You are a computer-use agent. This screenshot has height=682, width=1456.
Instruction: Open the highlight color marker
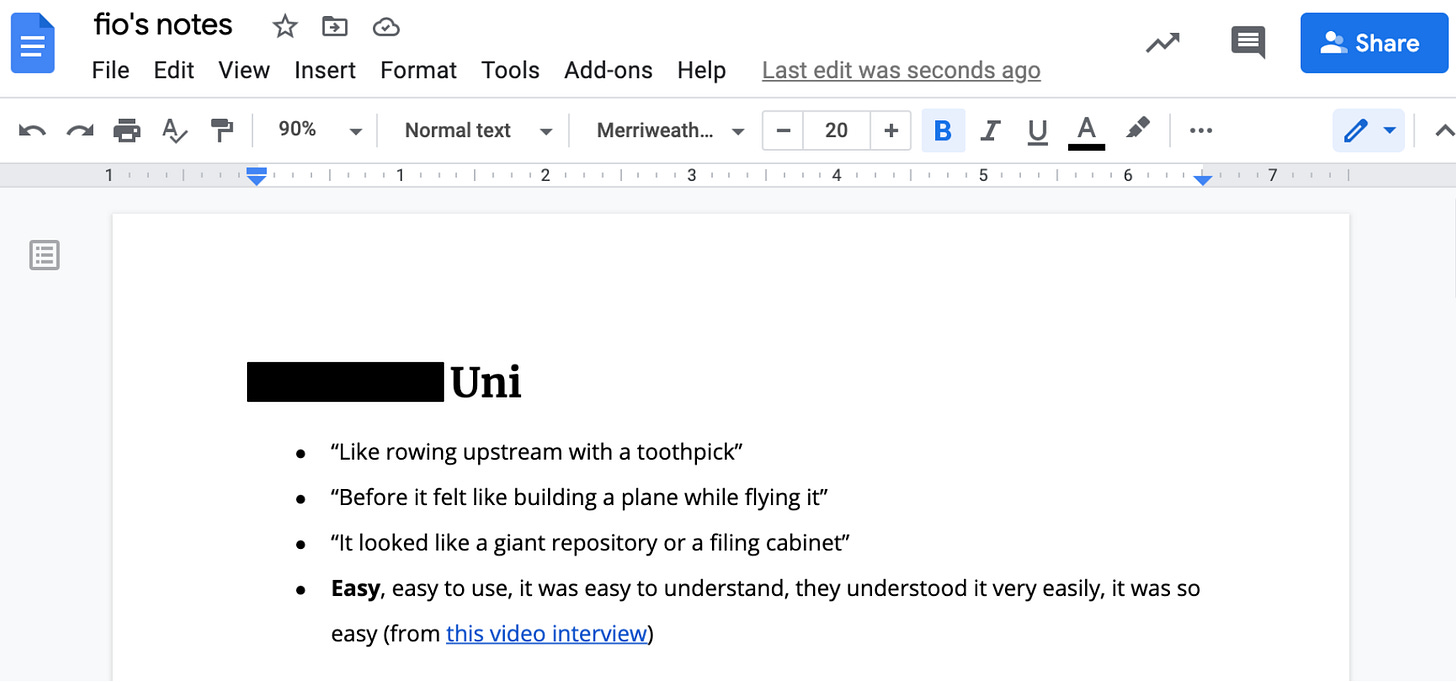point(1137,129)
